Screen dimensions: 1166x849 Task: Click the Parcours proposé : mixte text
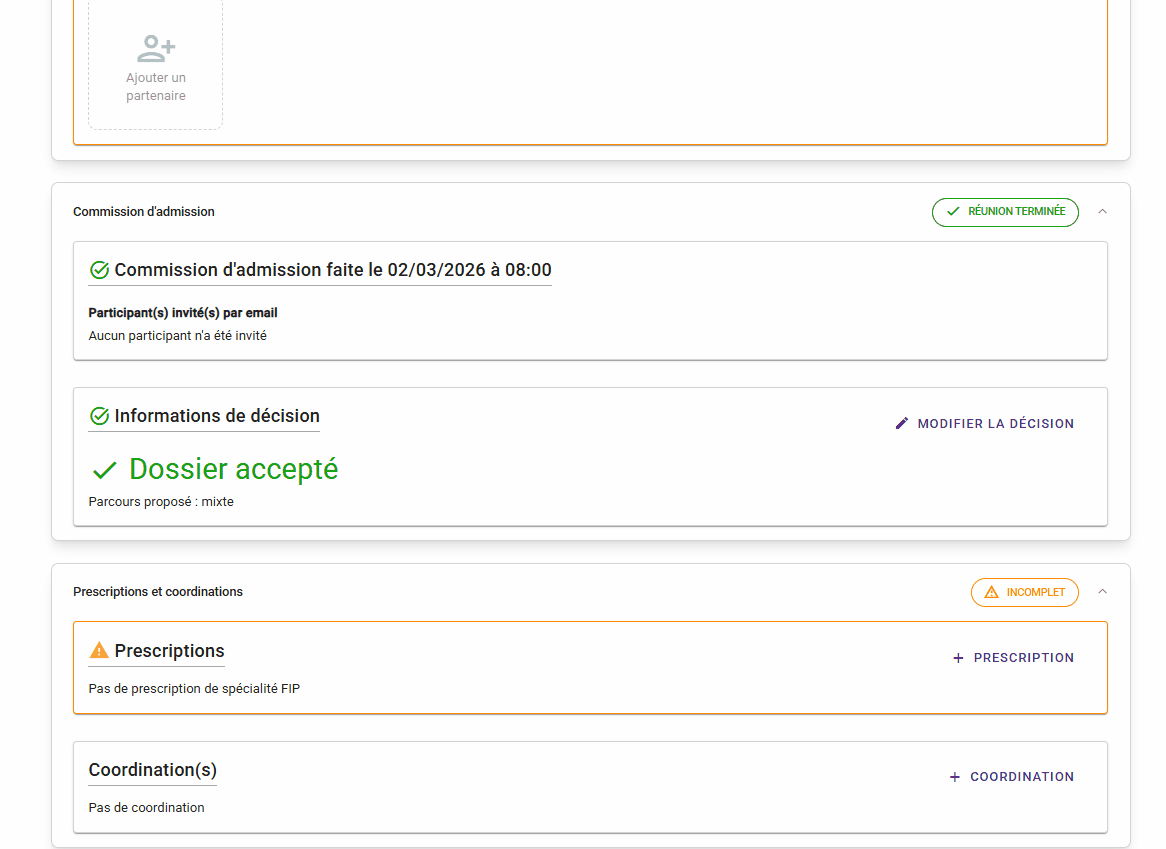point(161,502)
